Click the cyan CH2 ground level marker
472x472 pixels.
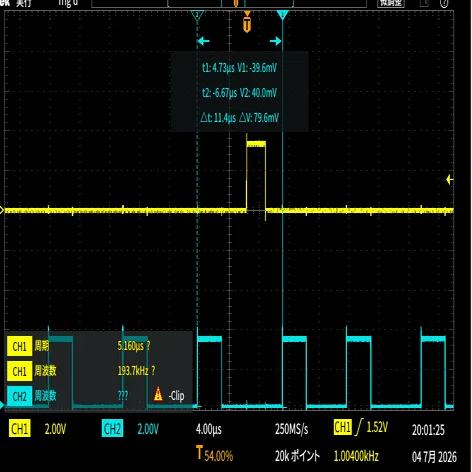click(2, 406)
